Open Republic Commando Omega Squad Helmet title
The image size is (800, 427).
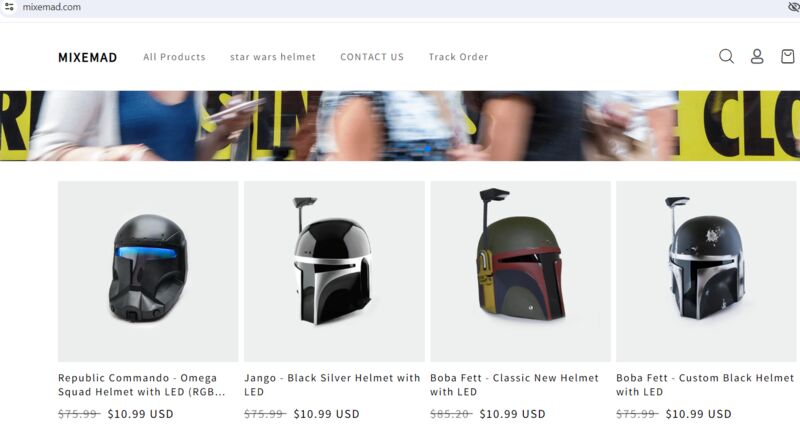click(x=141, y=385)
